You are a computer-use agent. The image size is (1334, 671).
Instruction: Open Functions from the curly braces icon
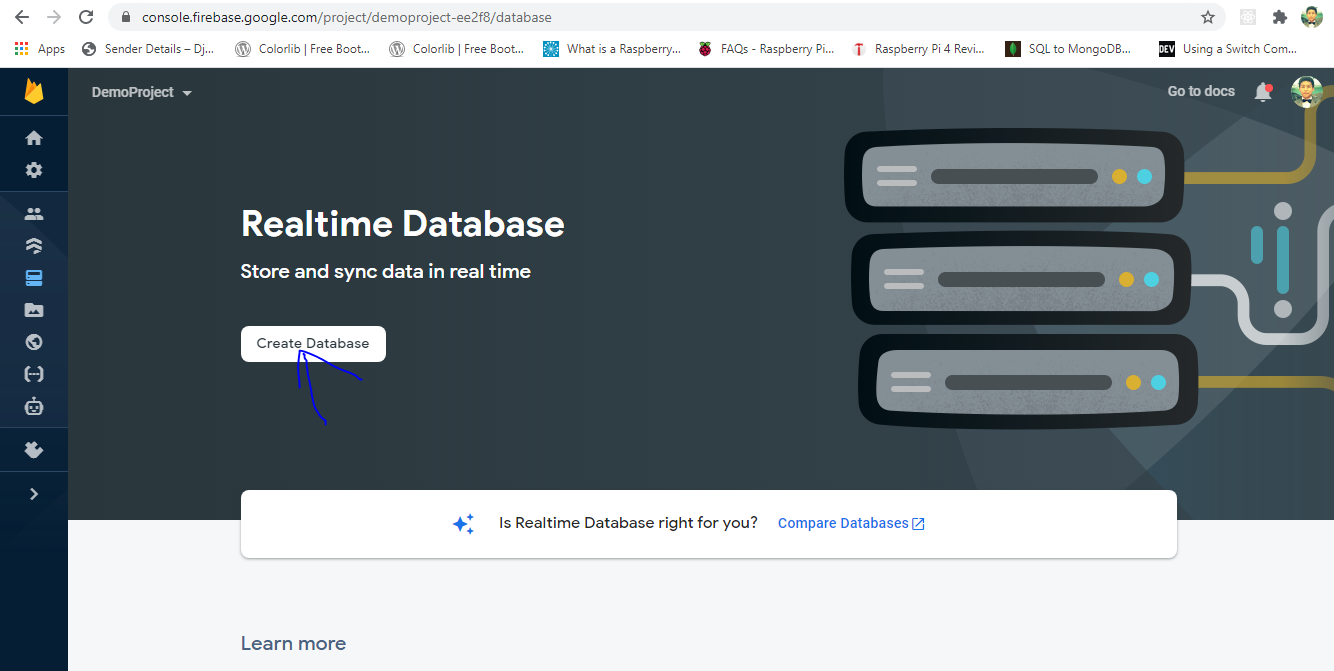point(34,374)
